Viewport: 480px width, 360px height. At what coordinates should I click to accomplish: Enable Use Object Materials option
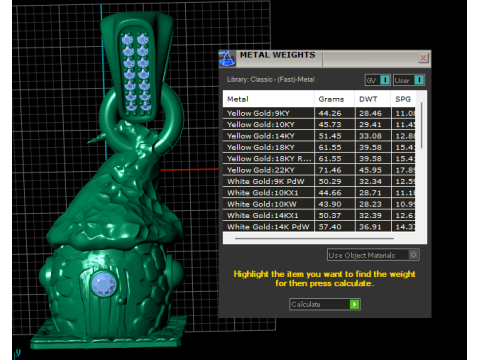coord(373,255)
